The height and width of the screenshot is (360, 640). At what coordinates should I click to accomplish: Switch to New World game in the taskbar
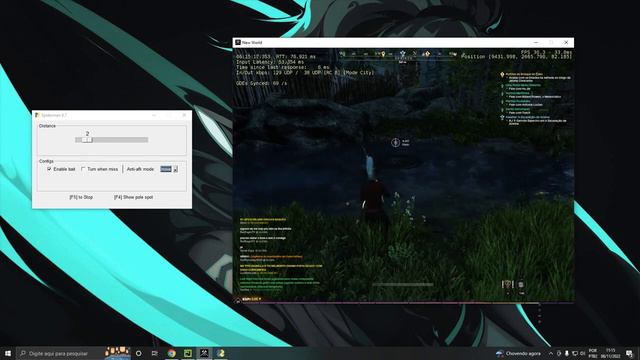[204, 353]
